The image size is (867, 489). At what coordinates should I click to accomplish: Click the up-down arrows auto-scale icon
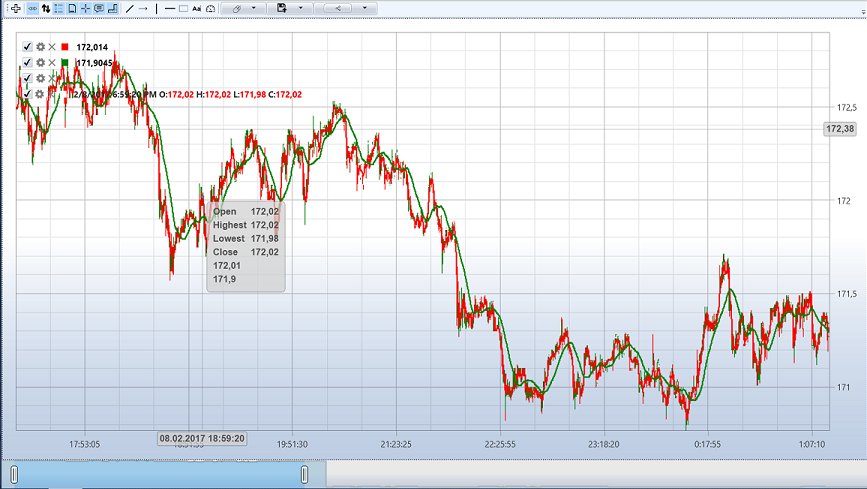pos(46,8)
